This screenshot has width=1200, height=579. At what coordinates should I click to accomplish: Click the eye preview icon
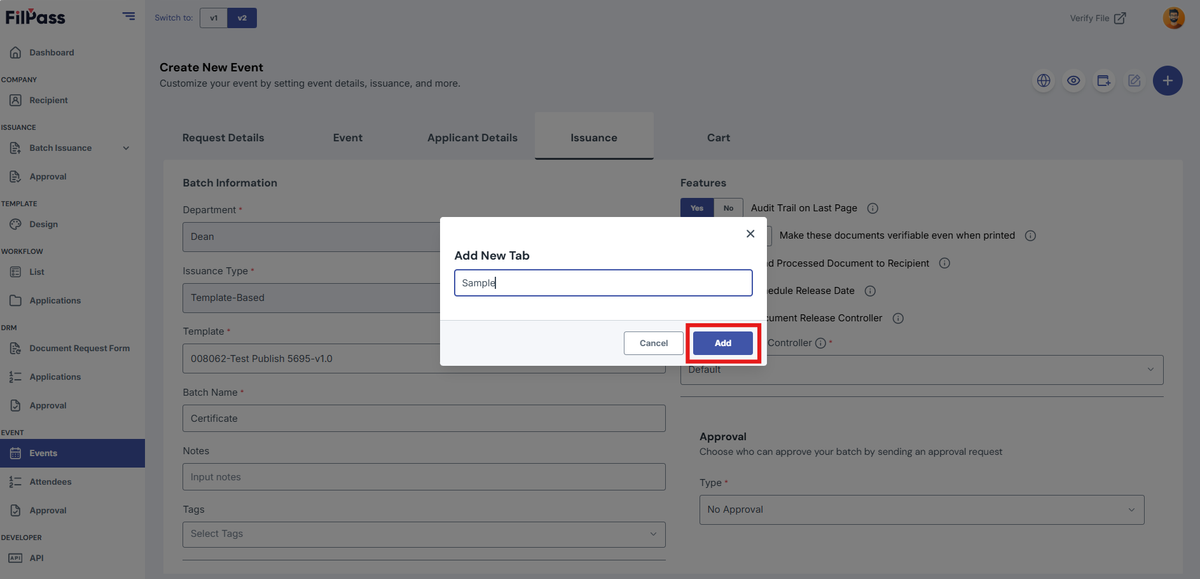(1073, 81)
